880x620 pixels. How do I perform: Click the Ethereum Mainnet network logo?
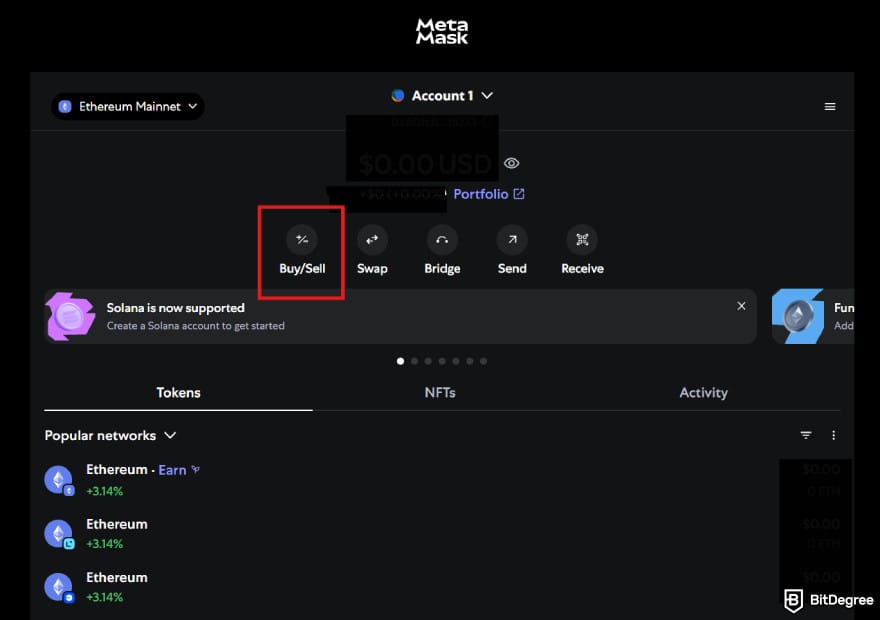(65, 107)
